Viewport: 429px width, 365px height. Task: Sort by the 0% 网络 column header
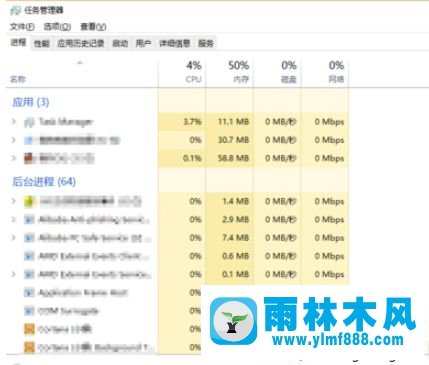[x=325, y=73]
